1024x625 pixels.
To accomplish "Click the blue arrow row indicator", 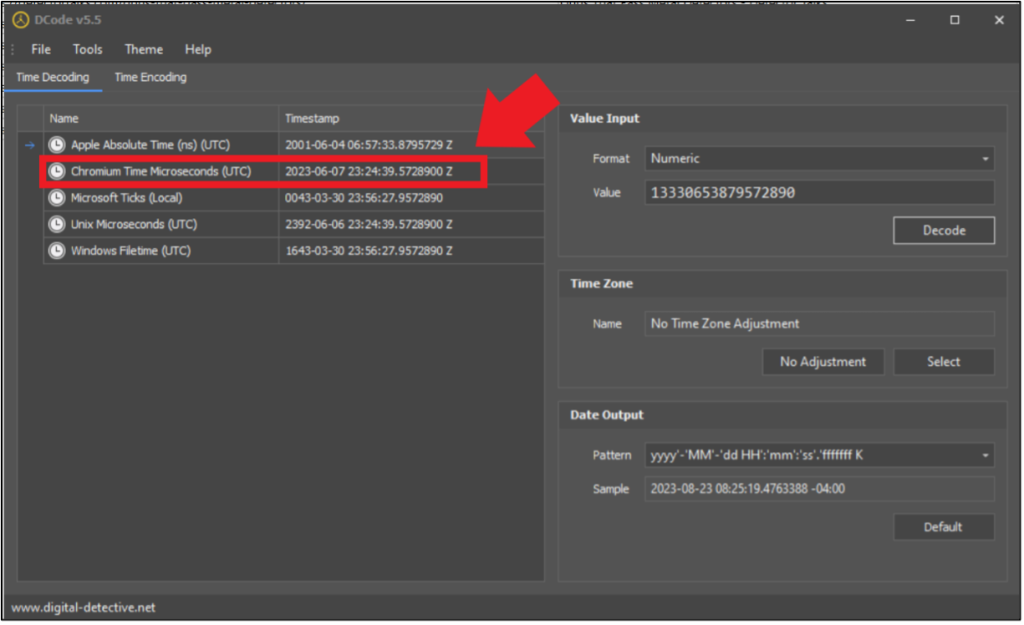I will point(29,144).
